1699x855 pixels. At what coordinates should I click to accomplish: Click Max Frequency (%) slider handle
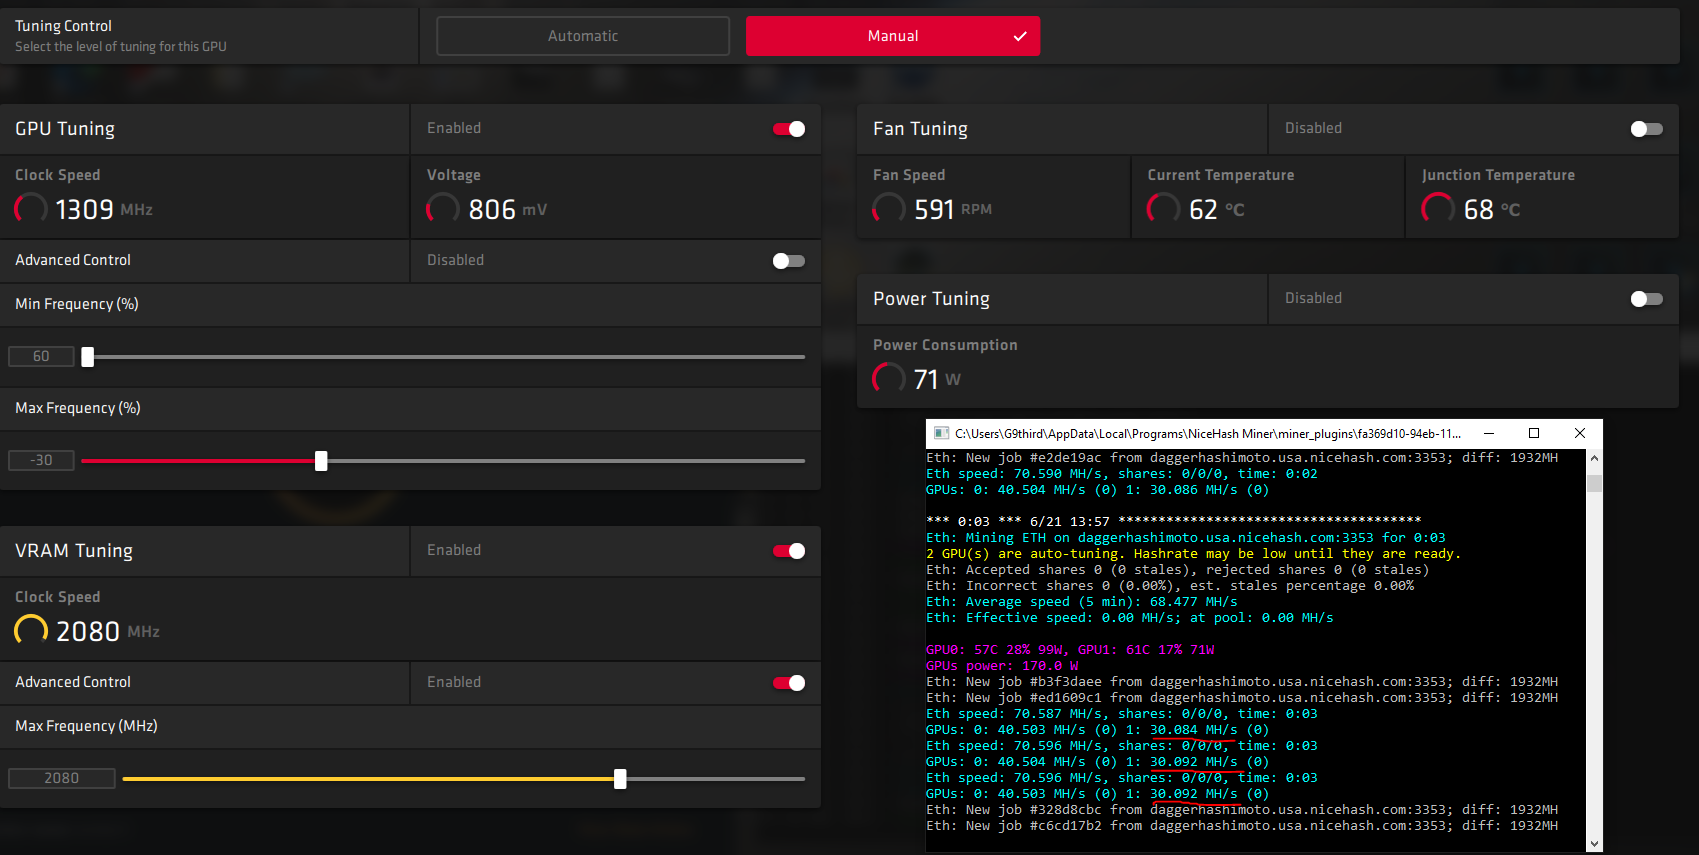coord(321,461)
